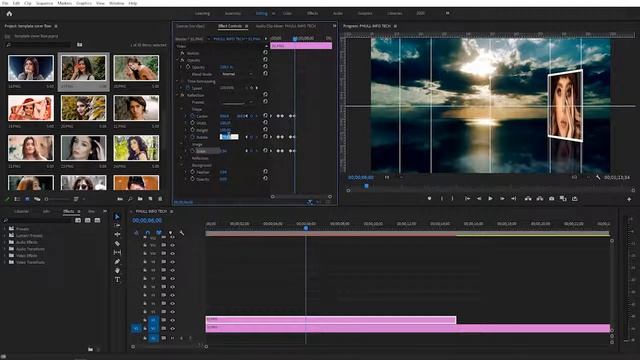Expand the Video Effects folder
This screenshot has height=360, width=640.
5,256
